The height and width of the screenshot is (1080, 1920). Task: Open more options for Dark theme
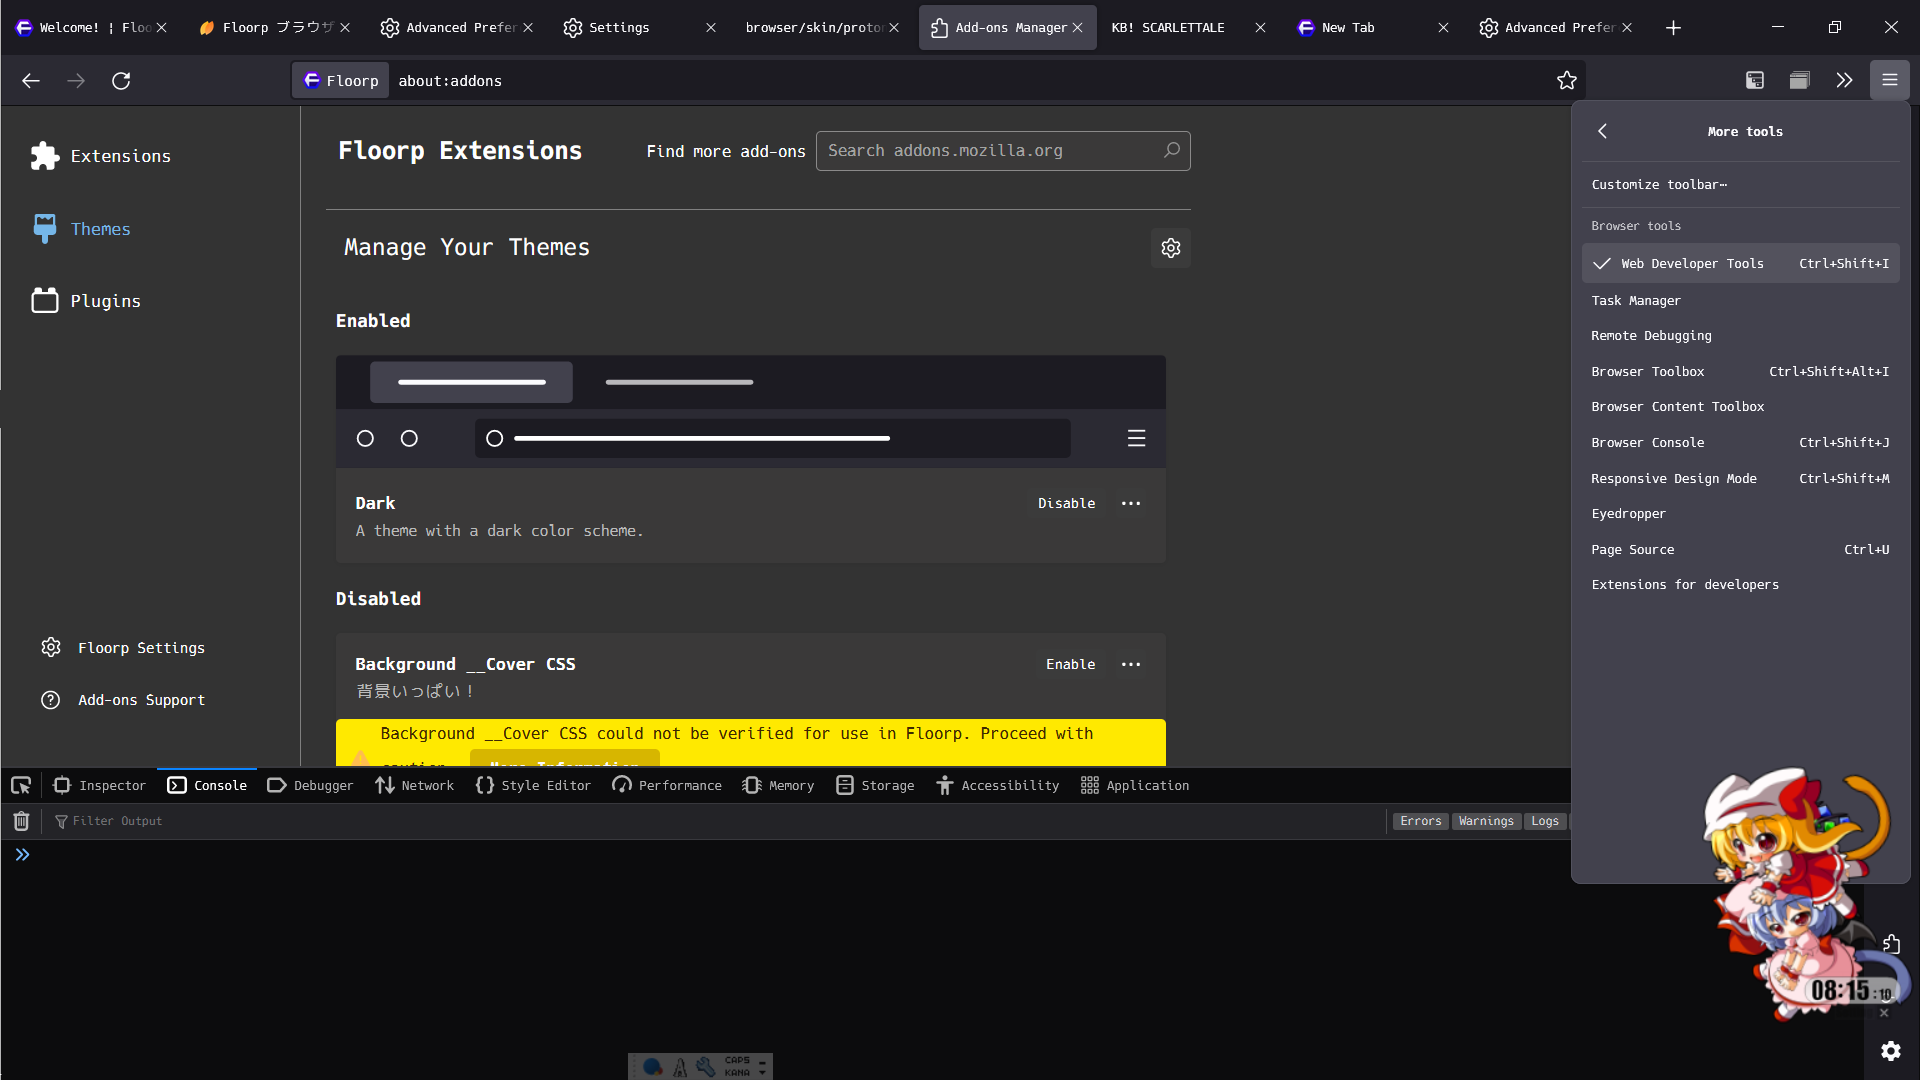point(1131,504)
